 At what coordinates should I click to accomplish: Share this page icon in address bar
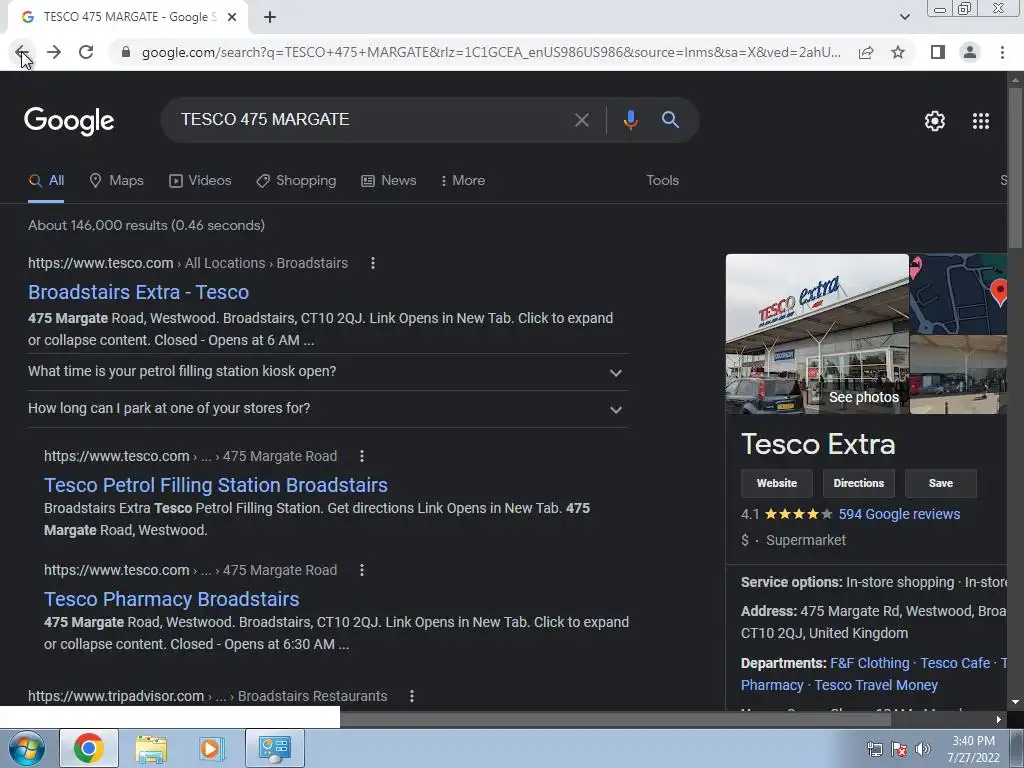(x=866, y=52)
